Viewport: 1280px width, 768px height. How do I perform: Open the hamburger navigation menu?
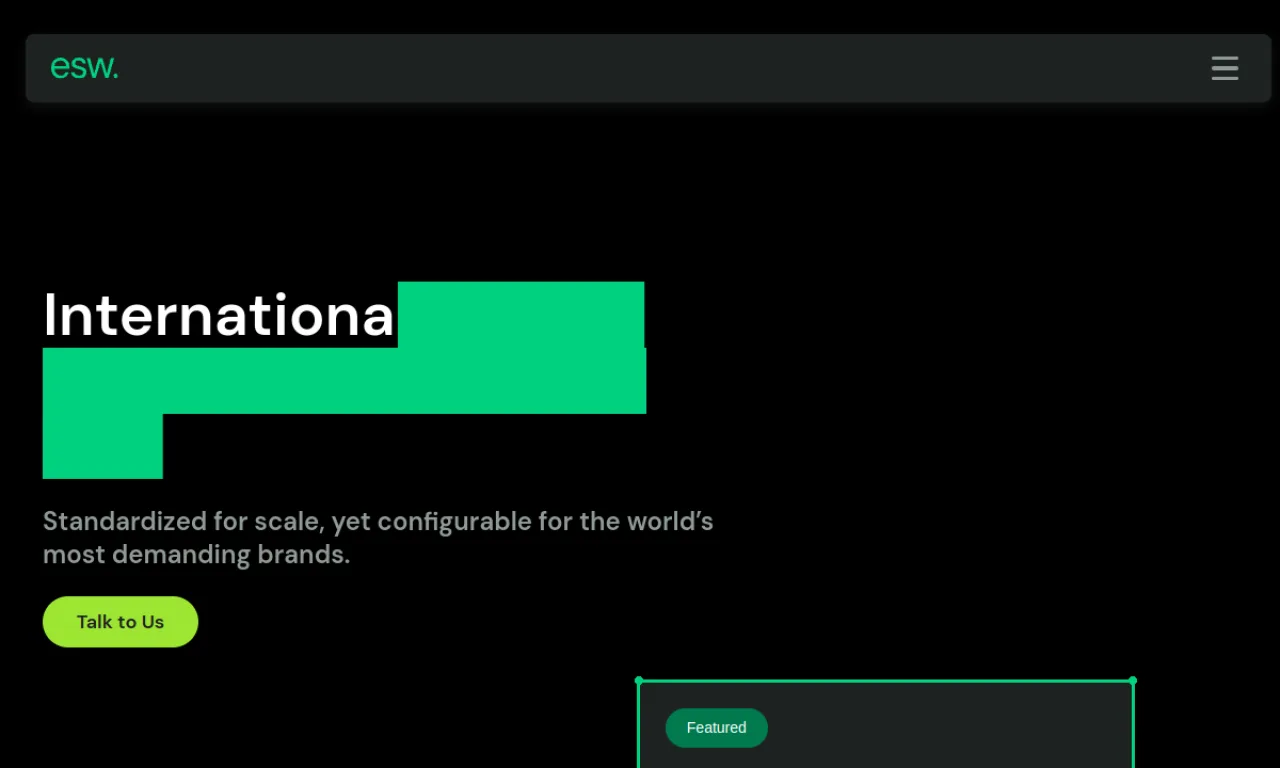(x=1225, y=68)
